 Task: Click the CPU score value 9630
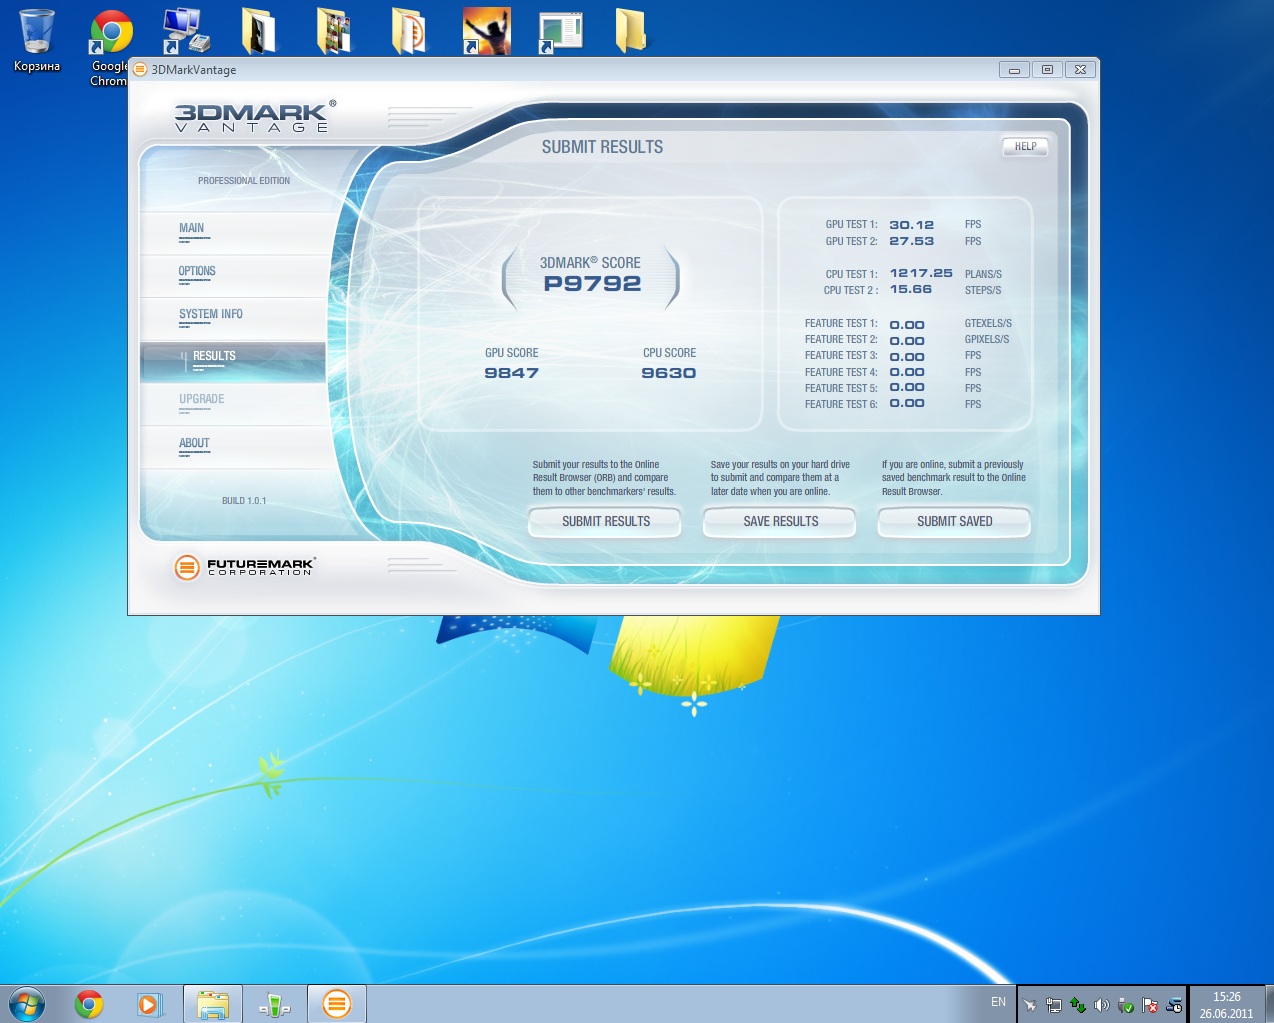(668, 373)
